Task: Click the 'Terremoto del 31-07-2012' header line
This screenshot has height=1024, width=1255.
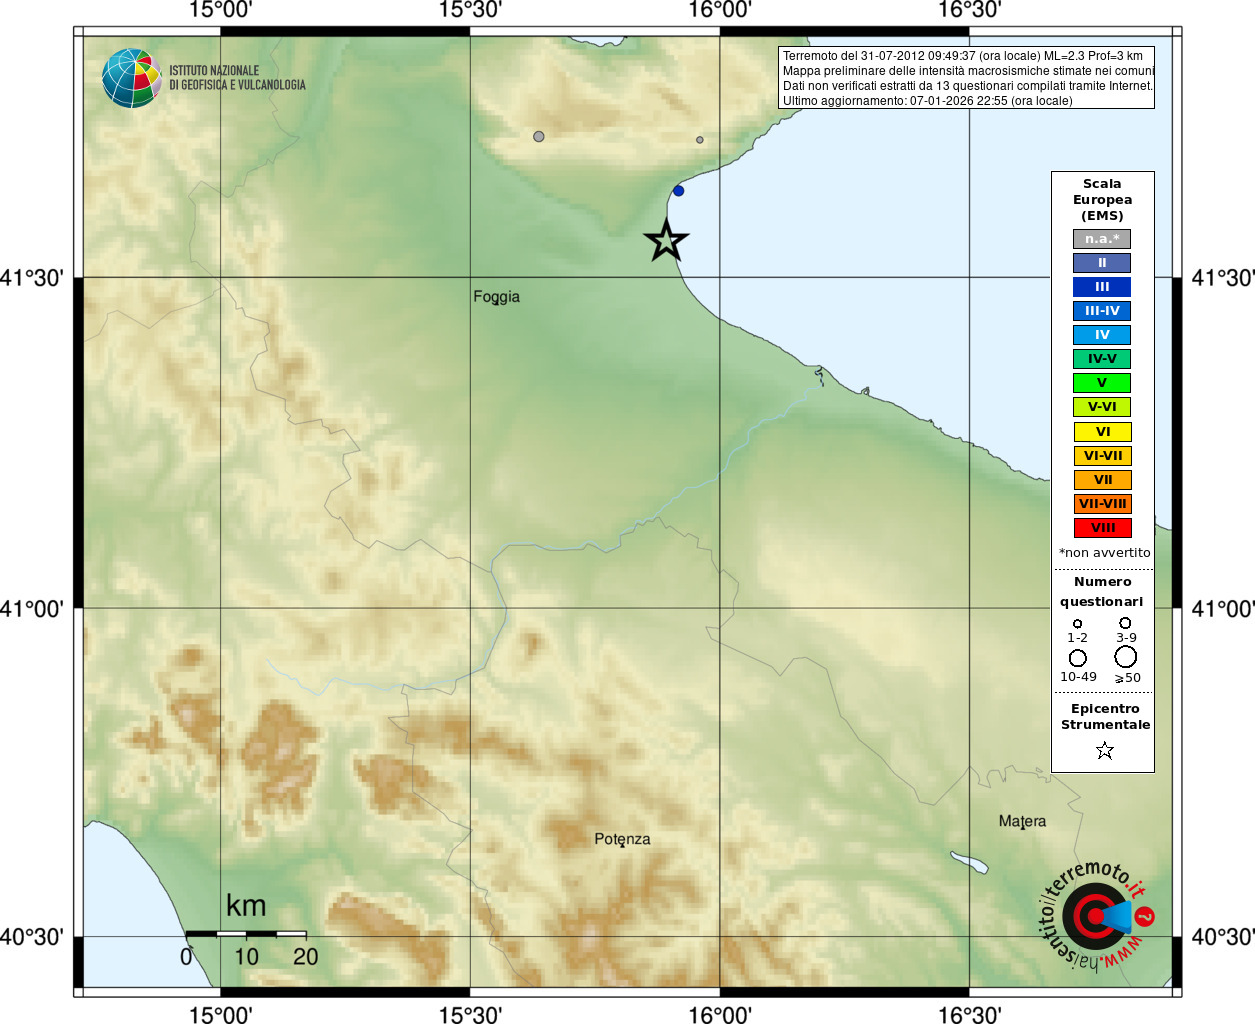Action: click(x=962, y=56)
